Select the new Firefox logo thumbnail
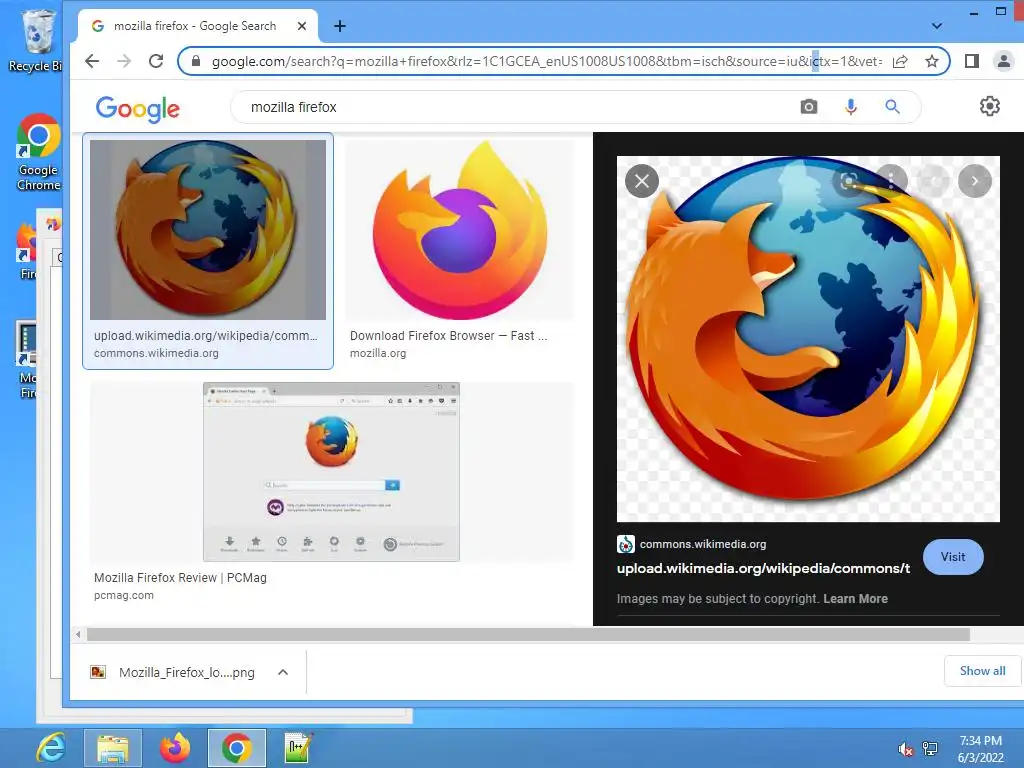This screenshot has height=768, width=1024. click(x=459, y=230)
